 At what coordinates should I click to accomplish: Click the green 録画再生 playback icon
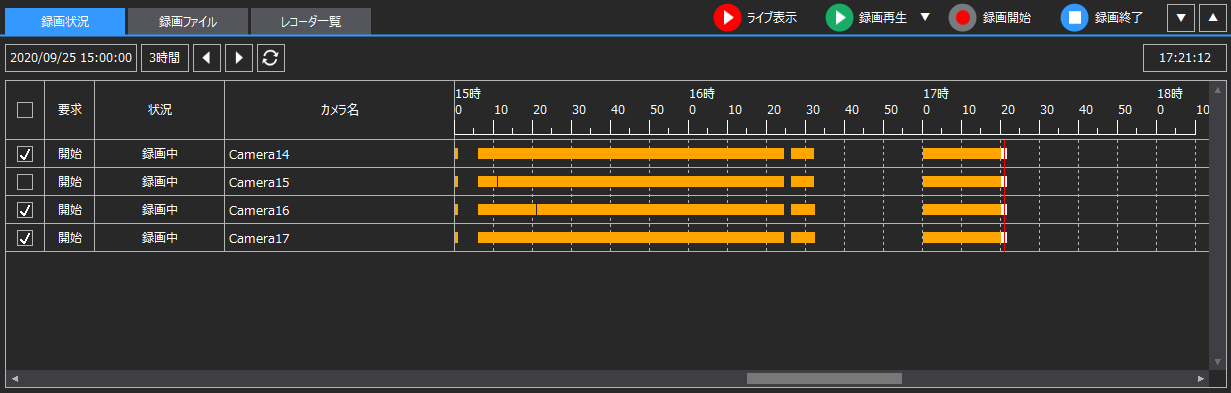coord(840,18)
